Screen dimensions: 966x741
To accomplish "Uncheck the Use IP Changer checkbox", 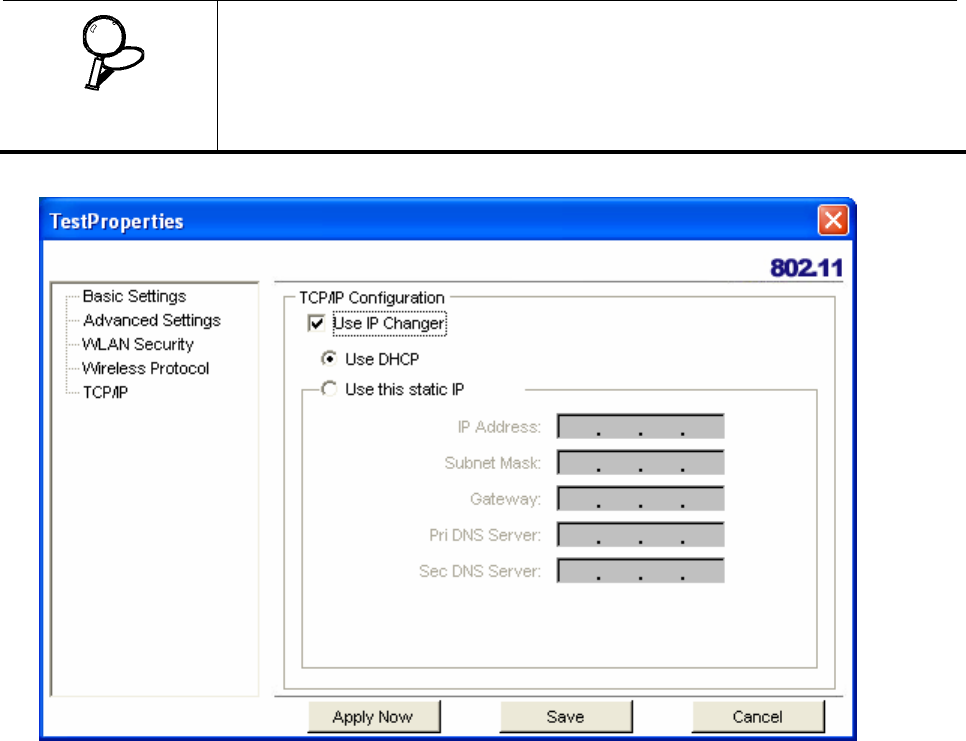I will click(316, 323).
